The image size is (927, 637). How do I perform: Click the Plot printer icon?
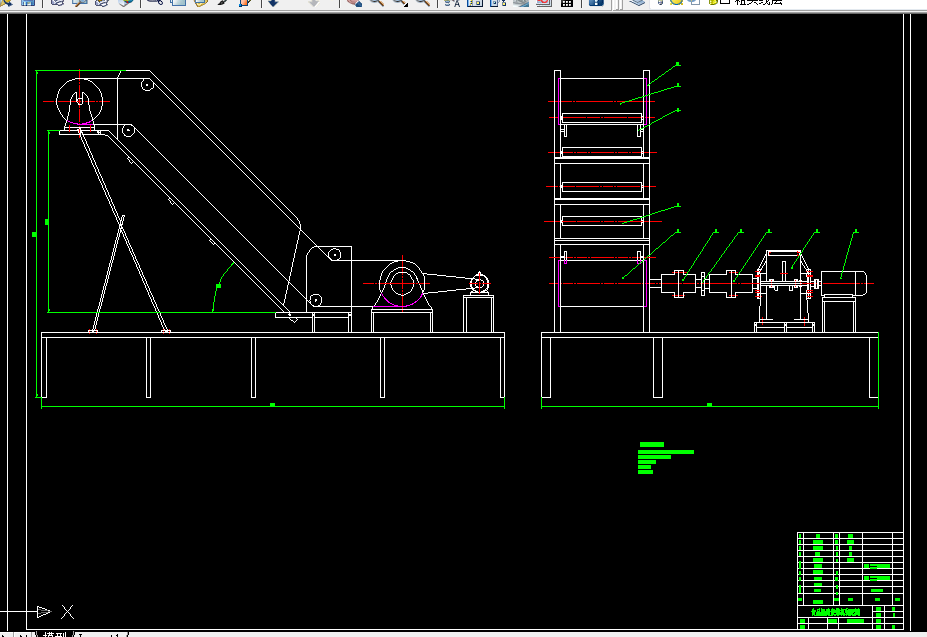click(x=57, y=3)
